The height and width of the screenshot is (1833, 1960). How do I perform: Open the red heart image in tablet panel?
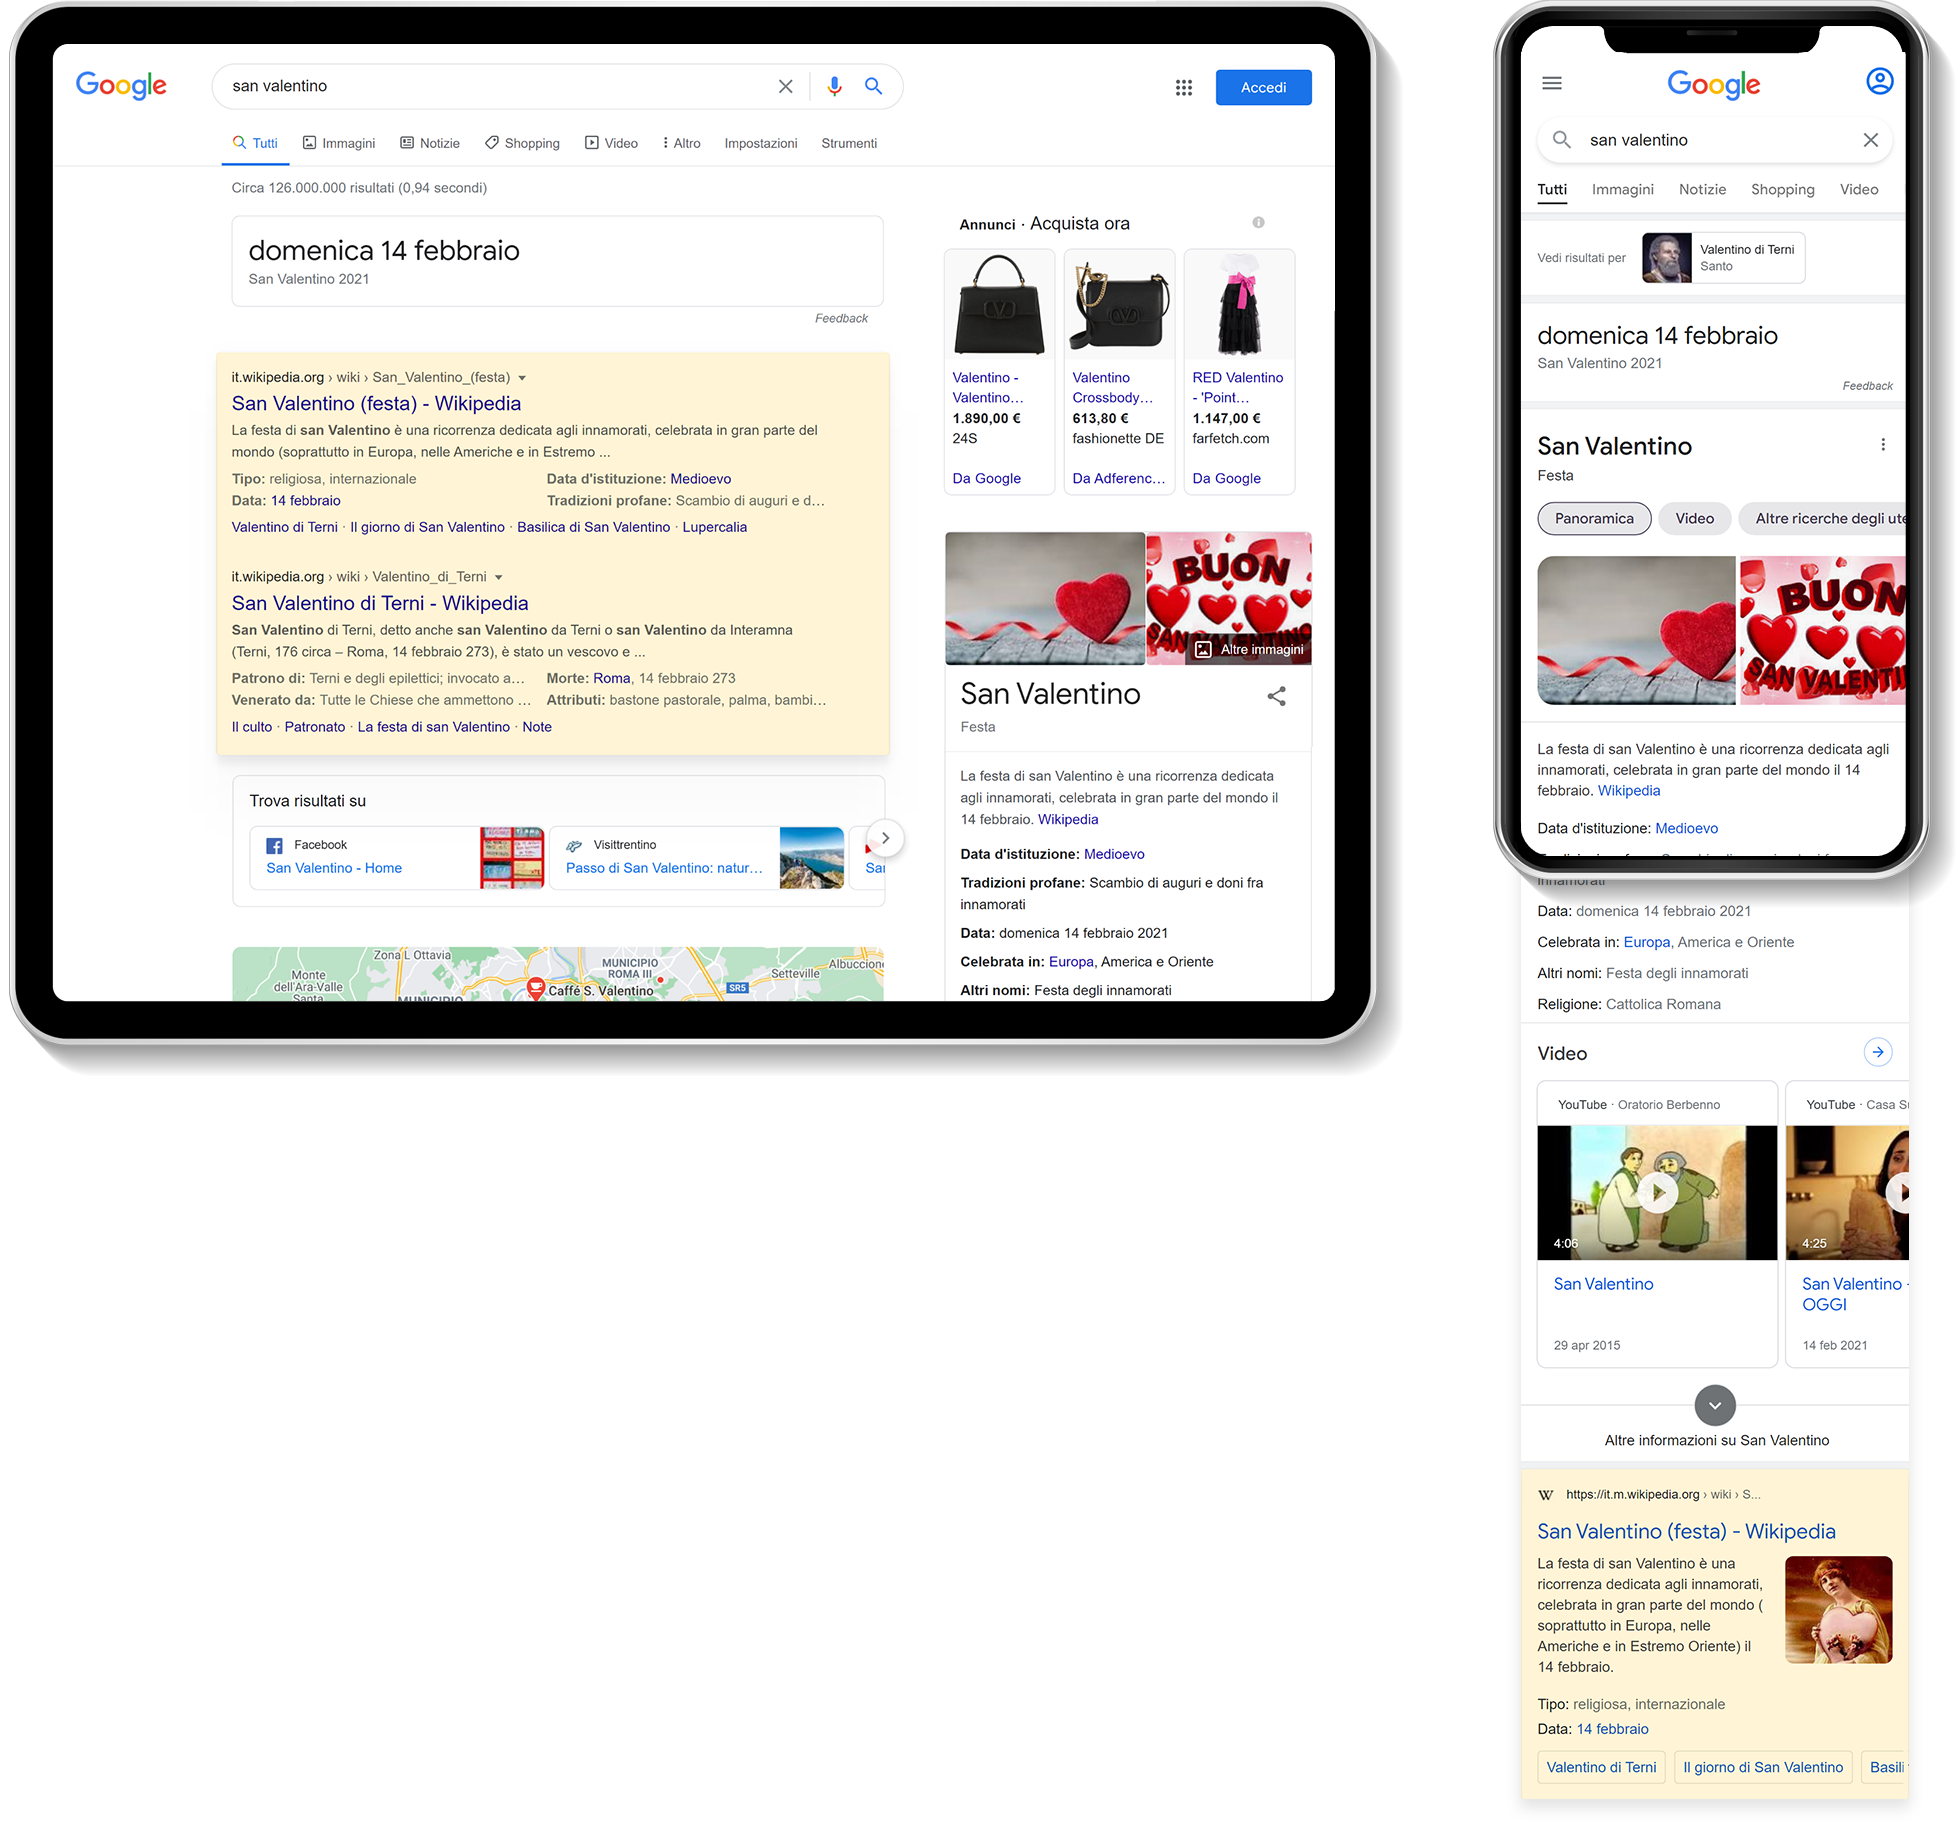tap(1044, 598)
